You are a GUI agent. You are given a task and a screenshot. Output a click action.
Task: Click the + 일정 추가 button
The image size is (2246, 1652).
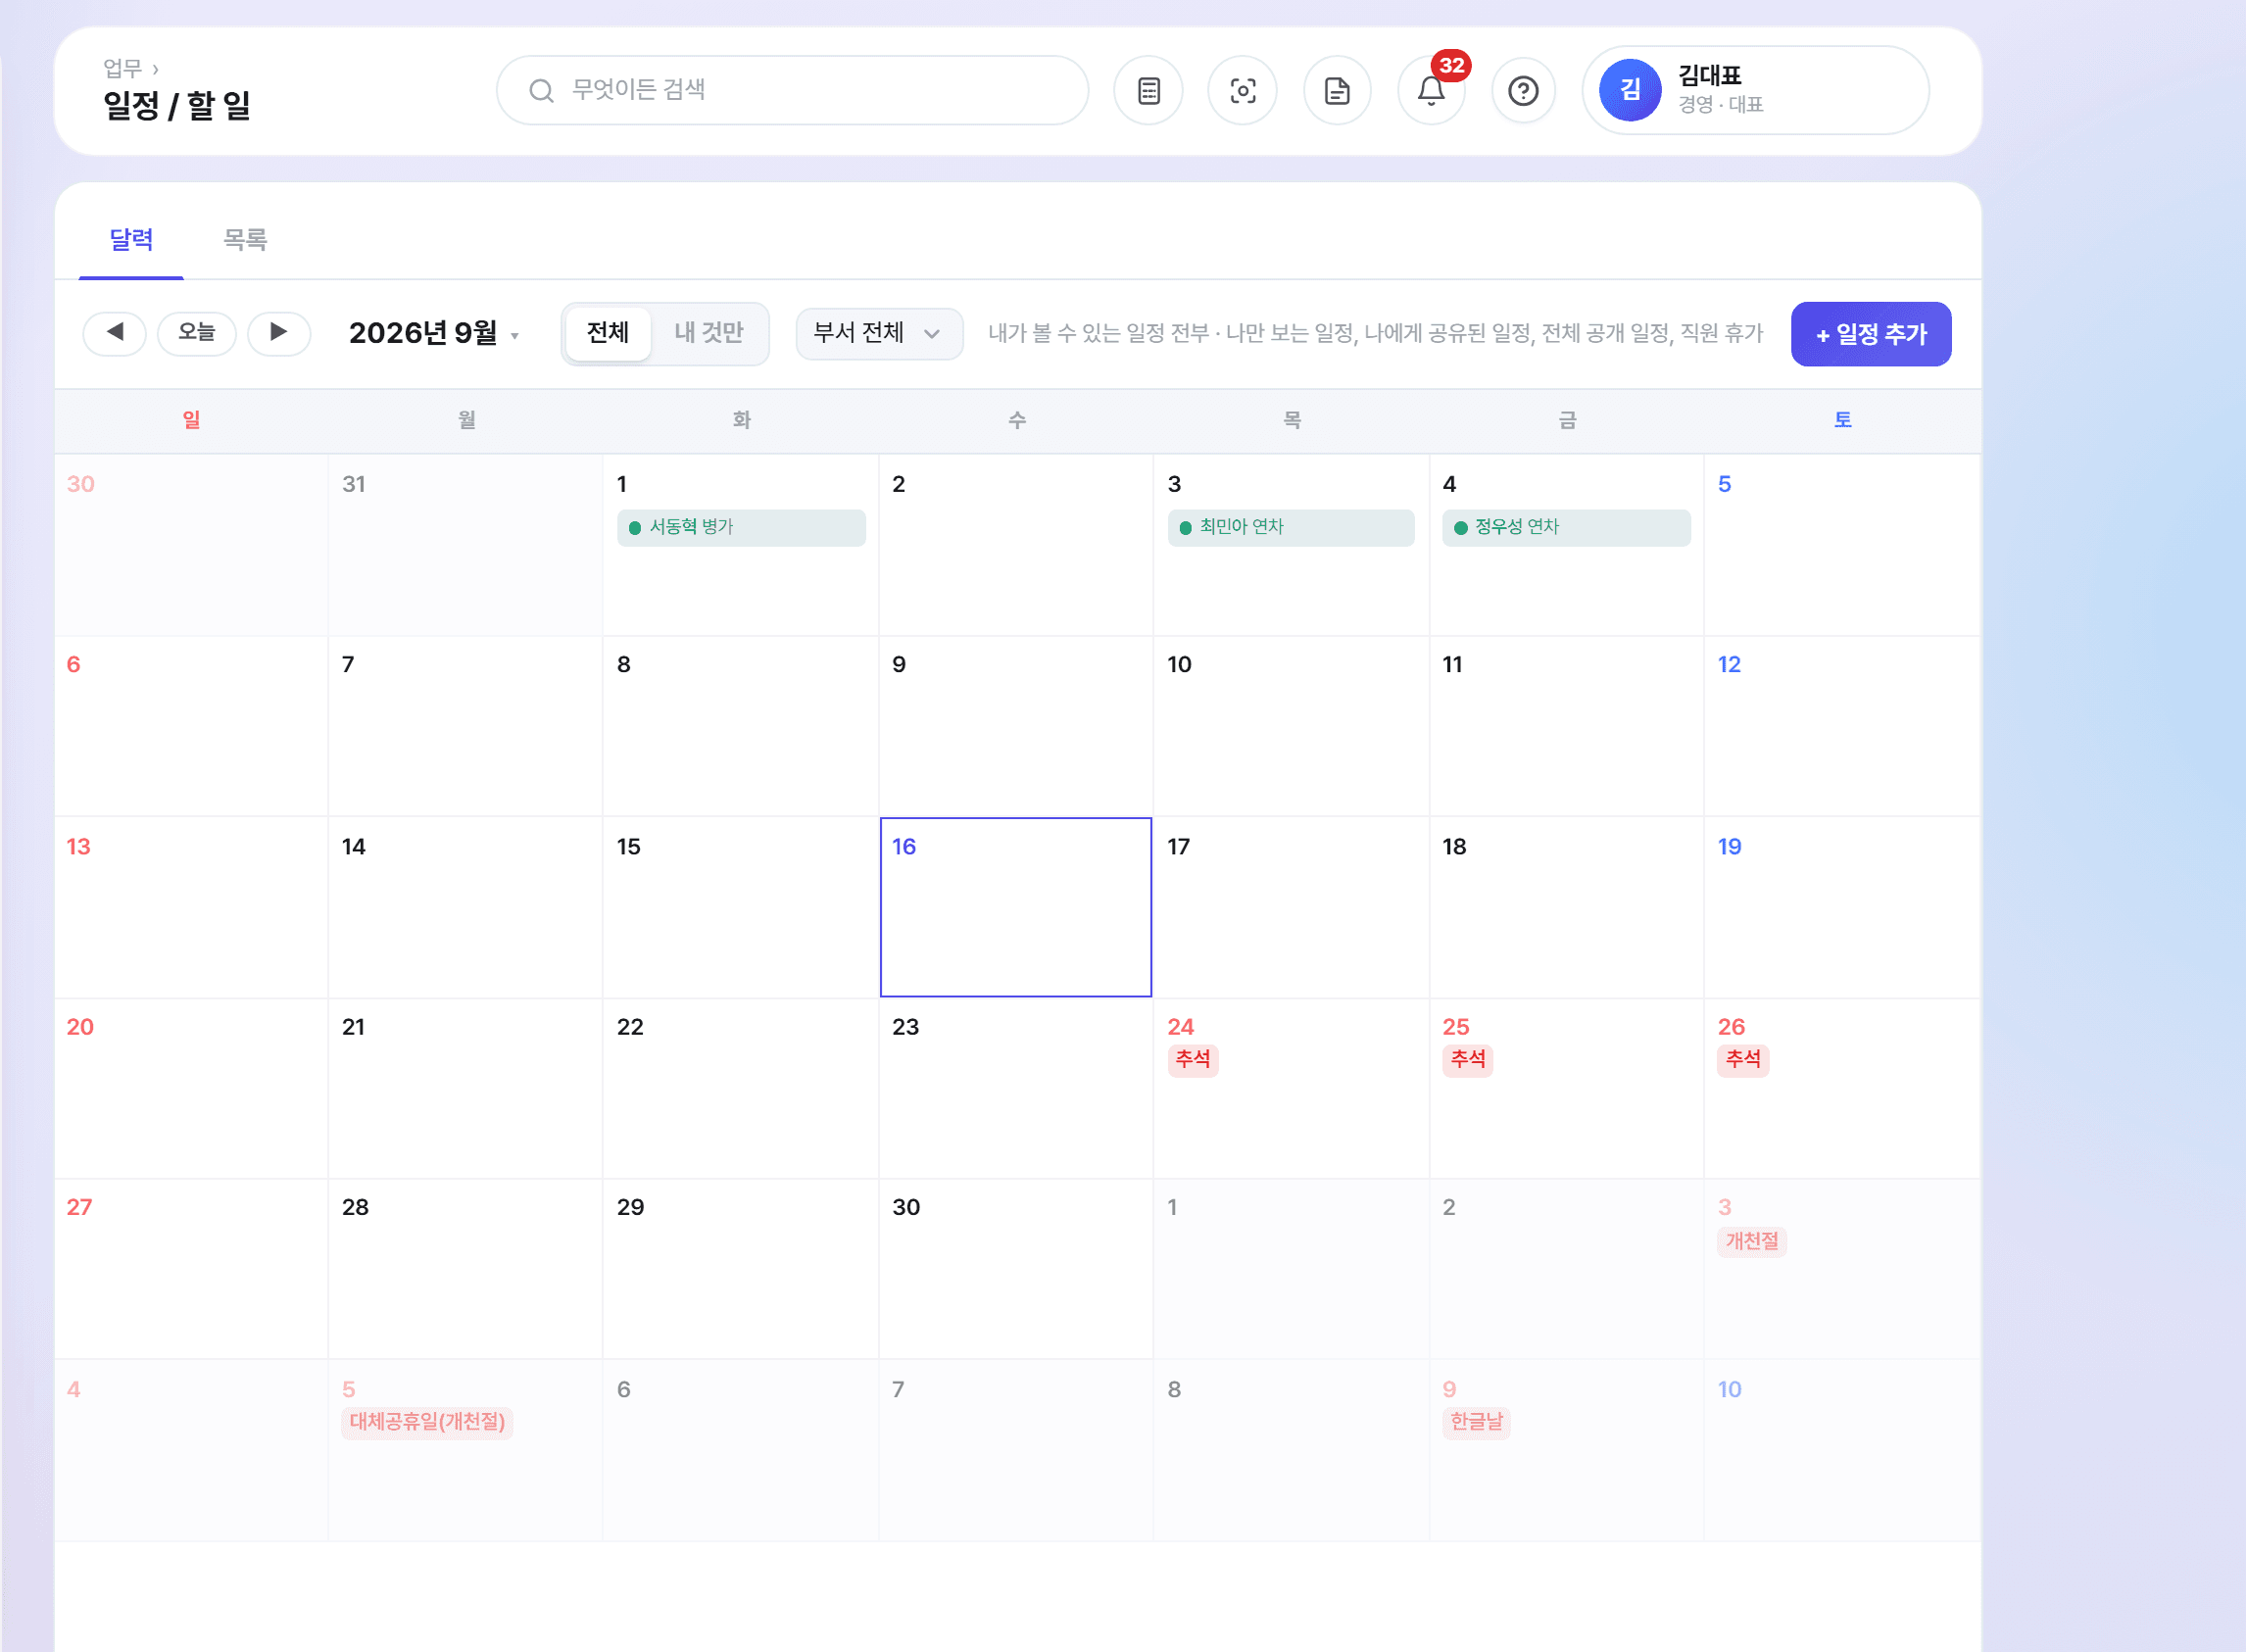(1871, 334)
